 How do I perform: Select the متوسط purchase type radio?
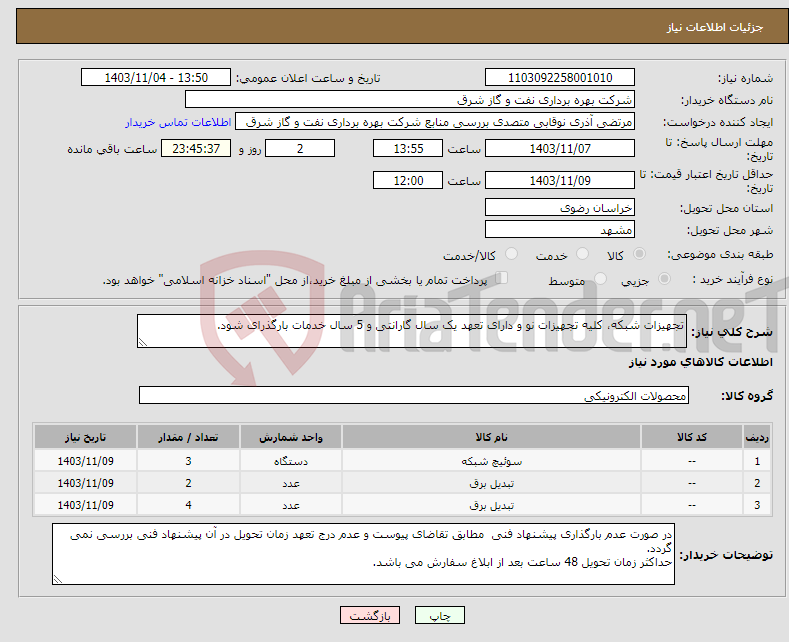(x=600, y=279)
